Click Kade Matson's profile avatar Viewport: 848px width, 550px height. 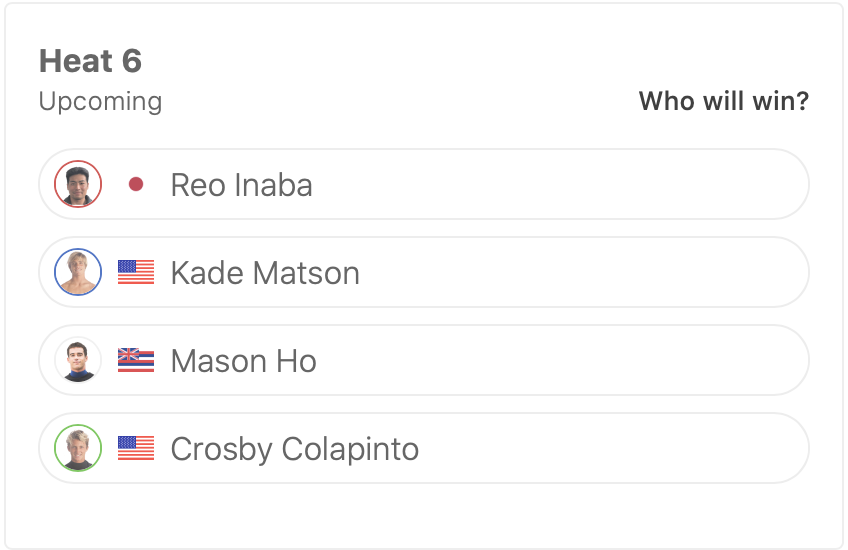(78, 272)
